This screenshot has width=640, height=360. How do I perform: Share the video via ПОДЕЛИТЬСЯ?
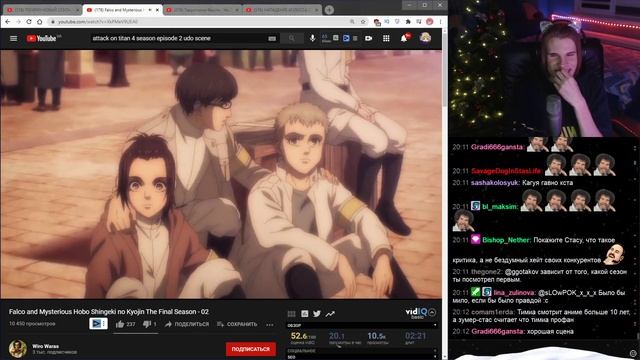coord(187,324)
